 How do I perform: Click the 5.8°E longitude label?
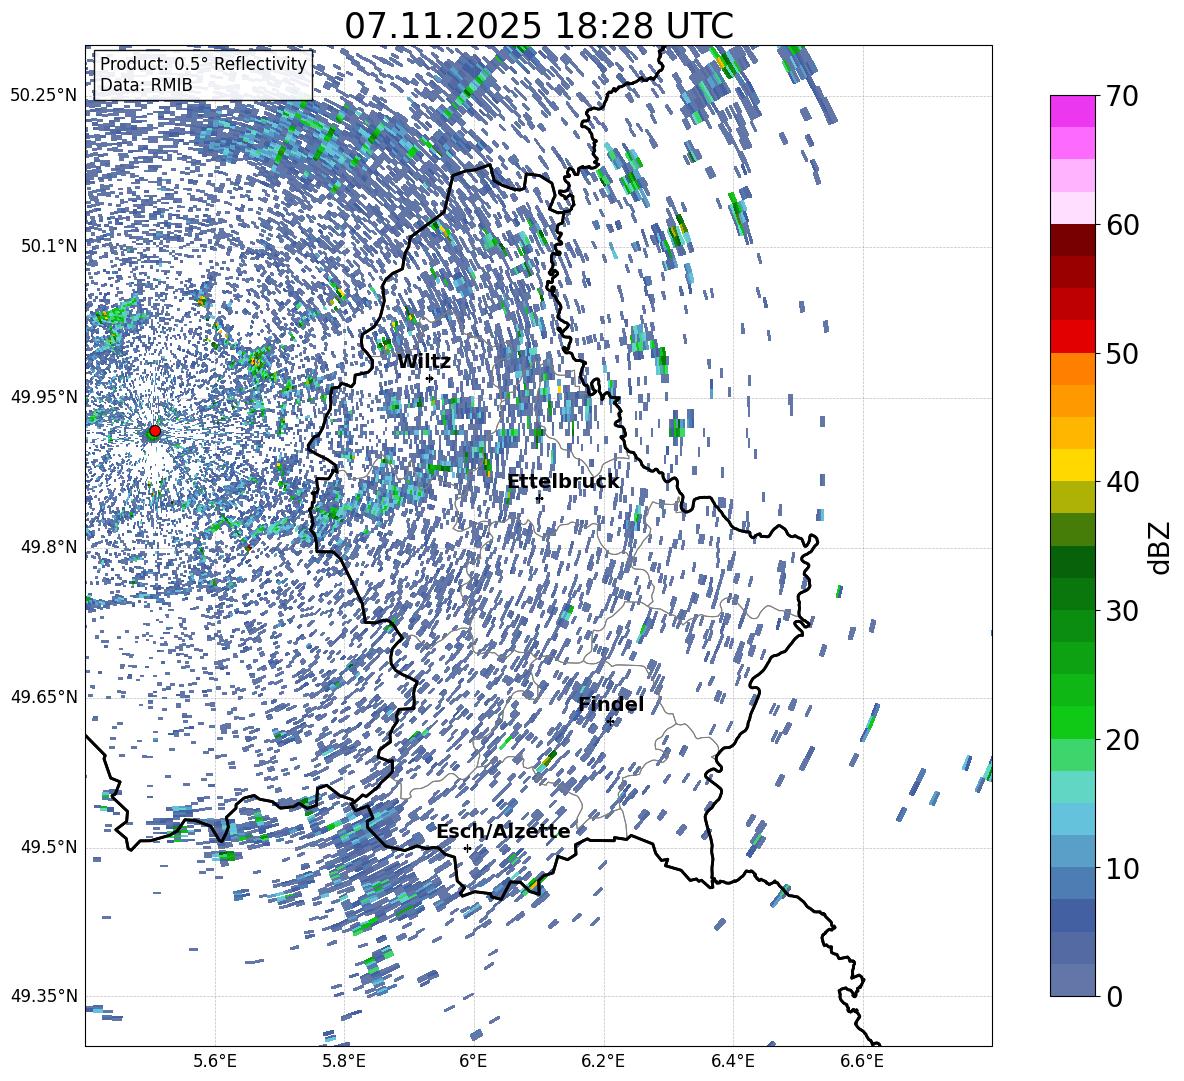(x=344, y=1061)
